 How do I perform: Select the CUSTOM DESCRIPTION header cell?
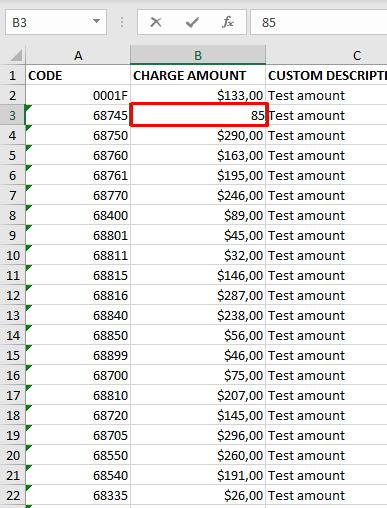(326, 75)
